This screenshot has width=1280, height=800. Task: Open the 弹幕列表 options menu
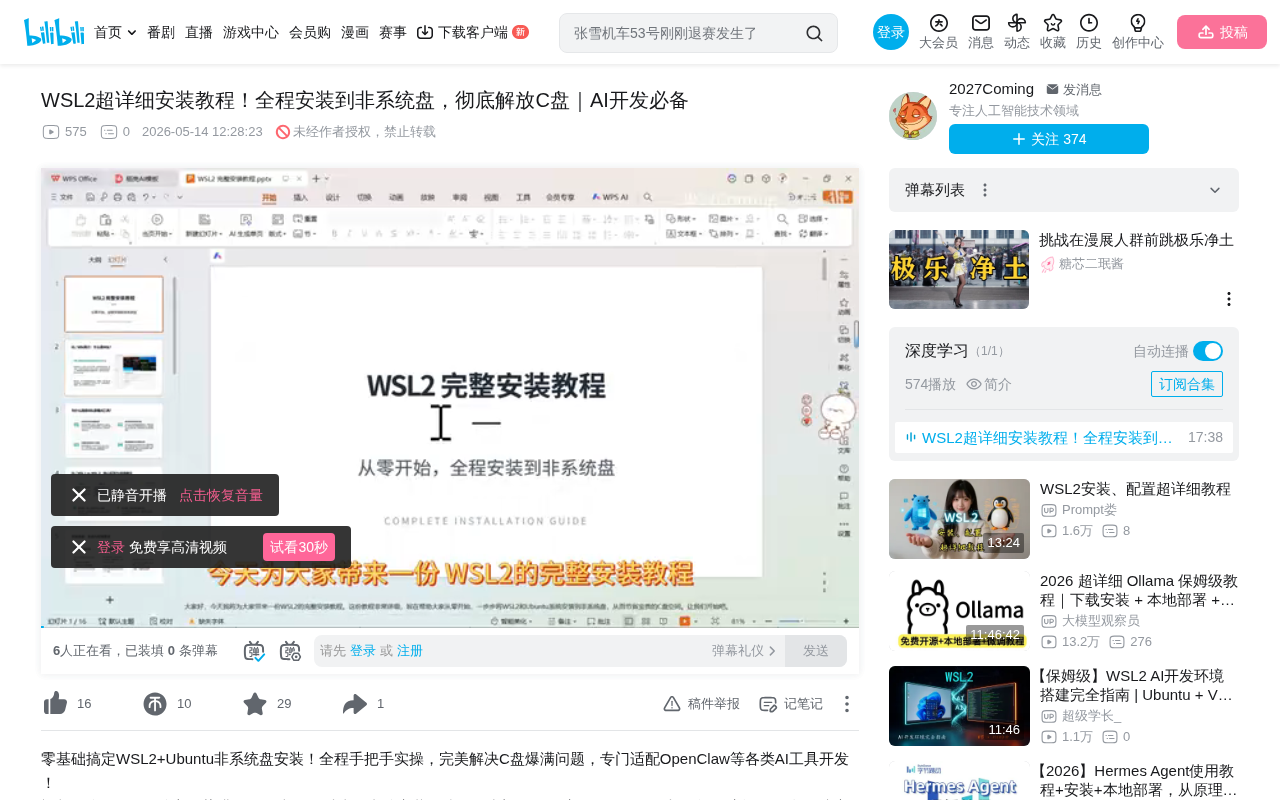click(985, 190)
